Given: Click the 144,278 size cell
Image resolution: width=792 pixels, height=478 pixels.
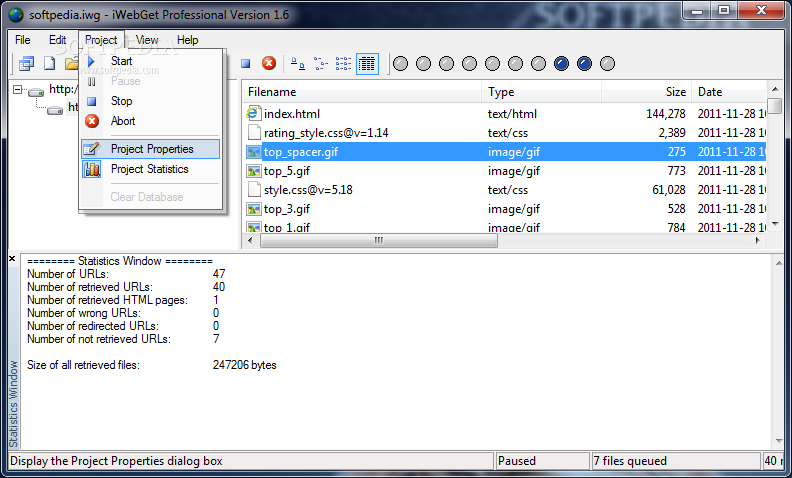Looking at the screenshot, I should [x=666, y=114].
